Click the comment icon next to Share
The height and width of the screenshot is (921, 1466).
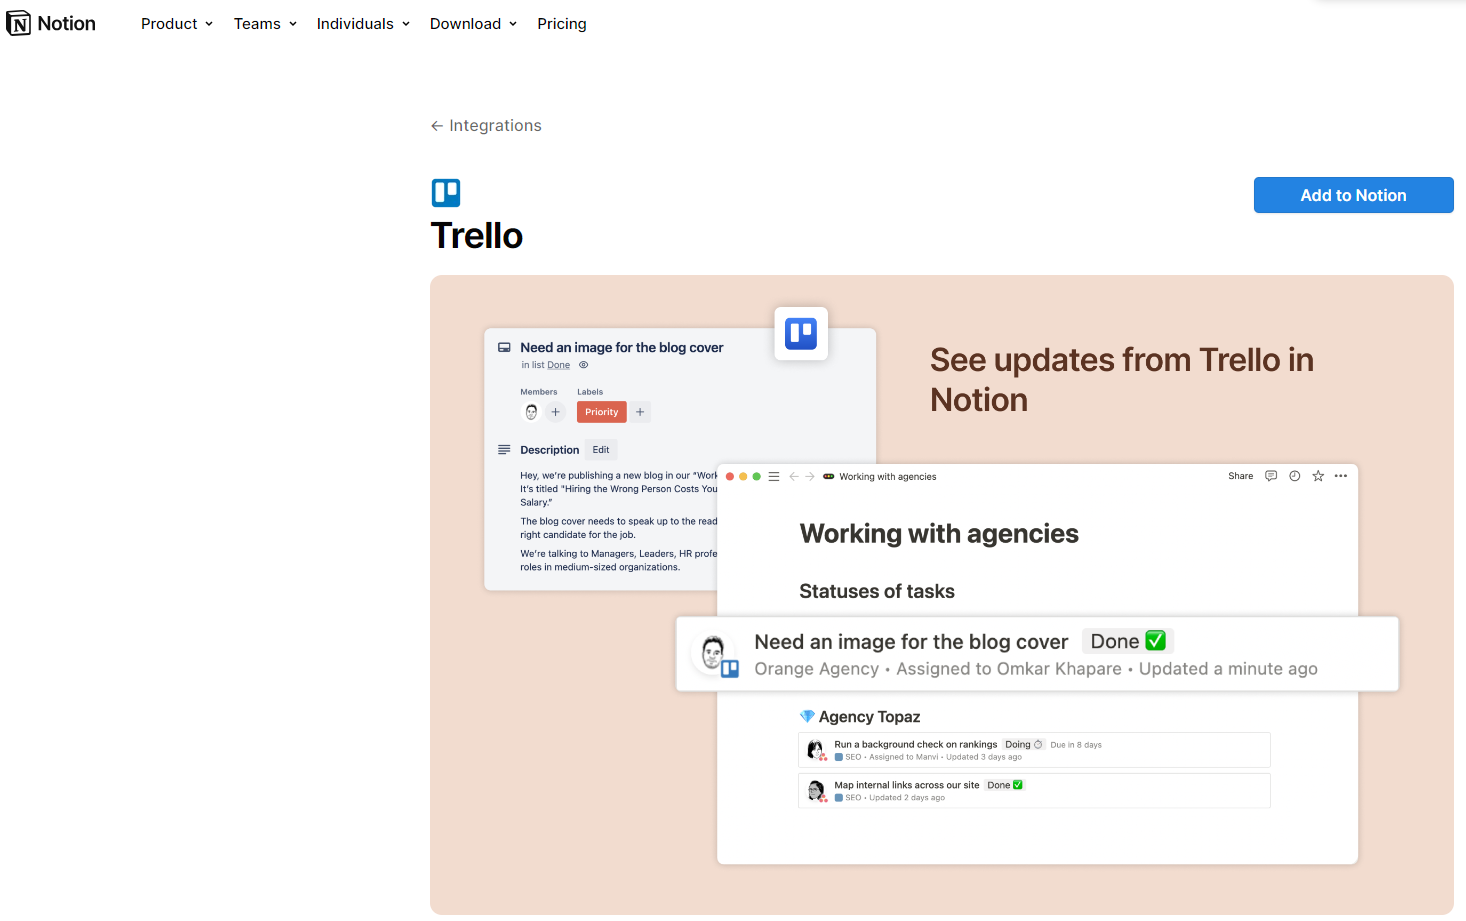[1271, 476]
